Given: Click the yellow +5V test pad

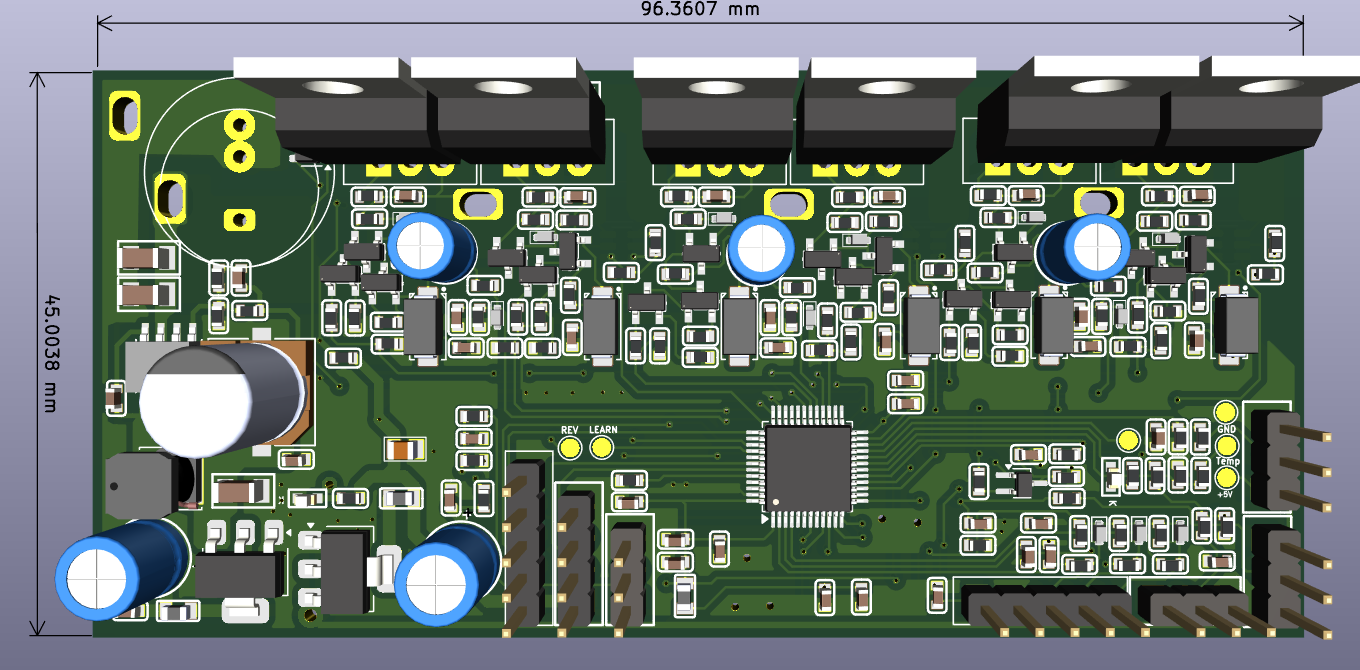Looking at the screenshot, I should [1226, 478].
